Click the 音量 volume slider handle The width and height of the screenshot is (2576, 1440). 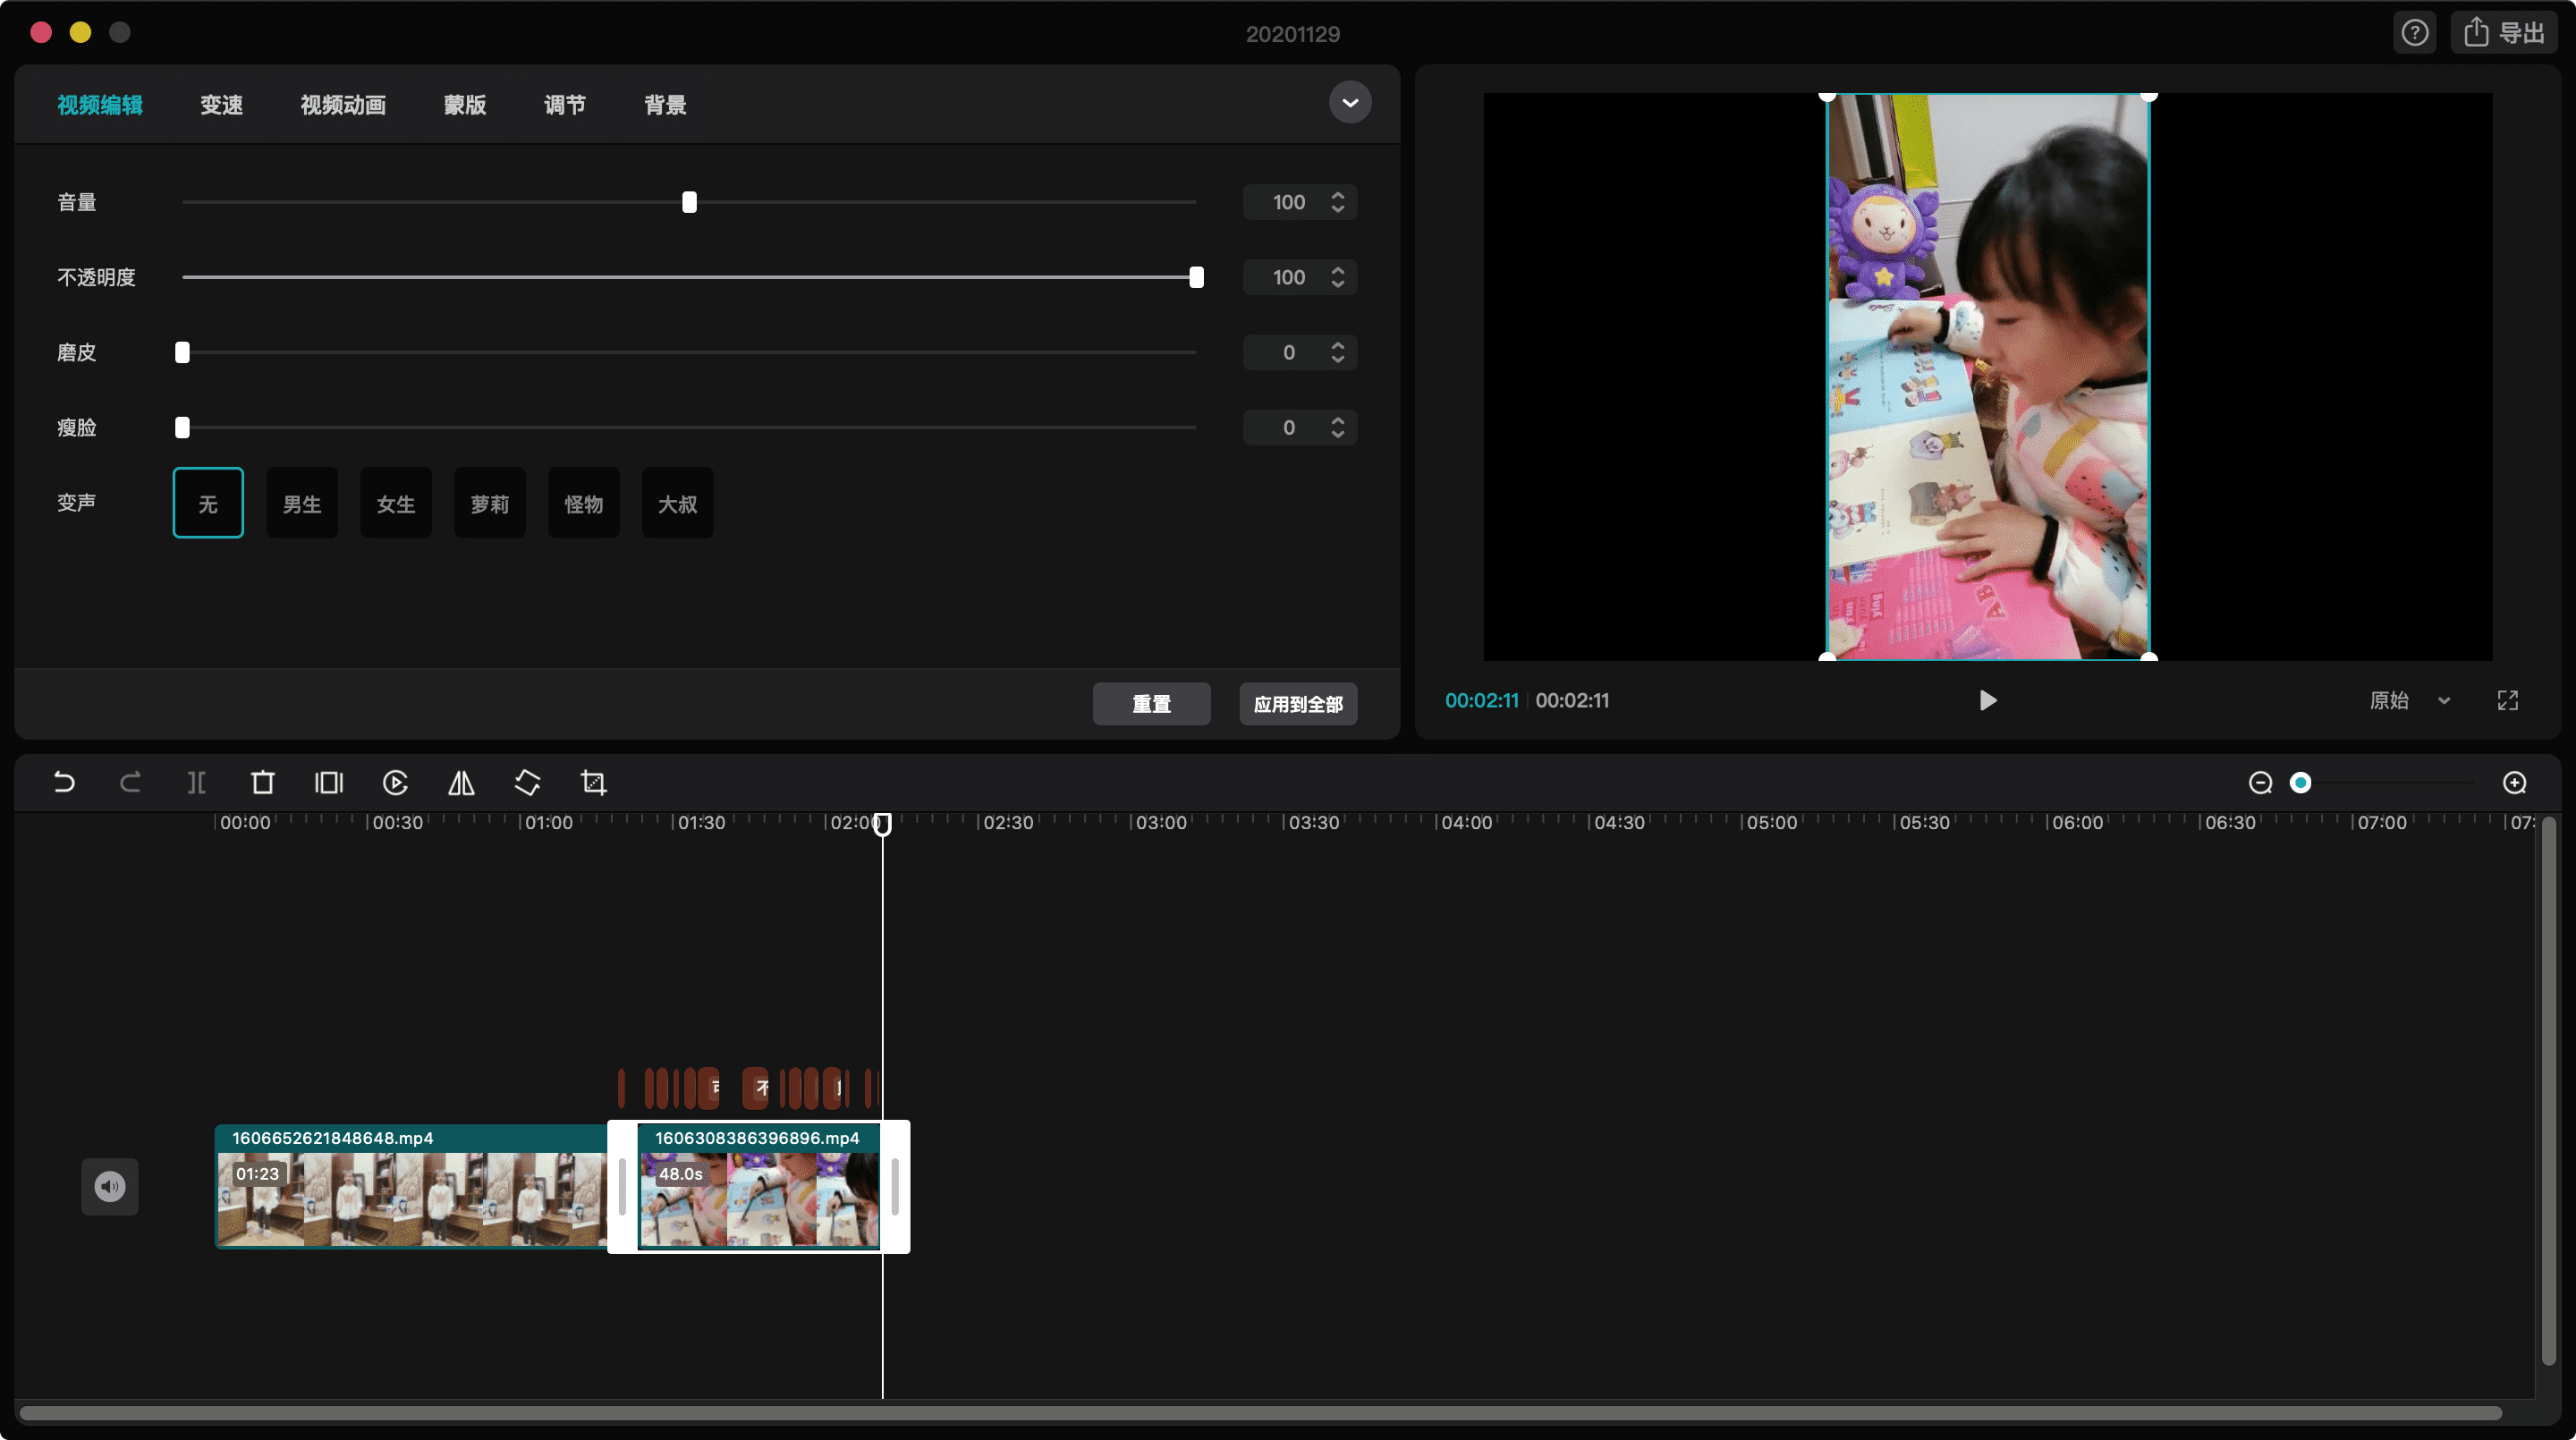(689, 202)
